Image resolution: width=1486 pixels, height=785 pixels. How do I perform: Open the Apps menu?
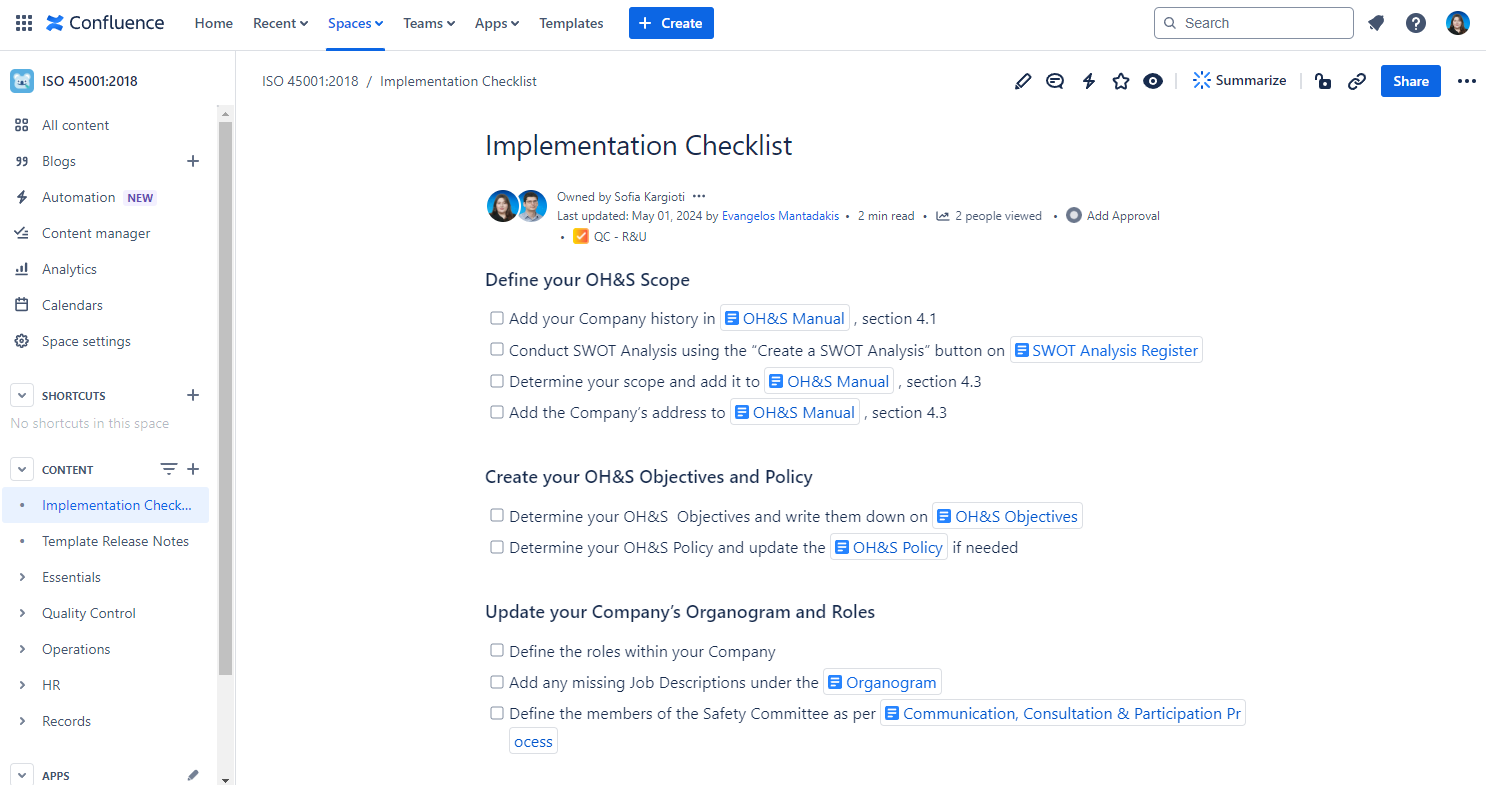(497, 23)
